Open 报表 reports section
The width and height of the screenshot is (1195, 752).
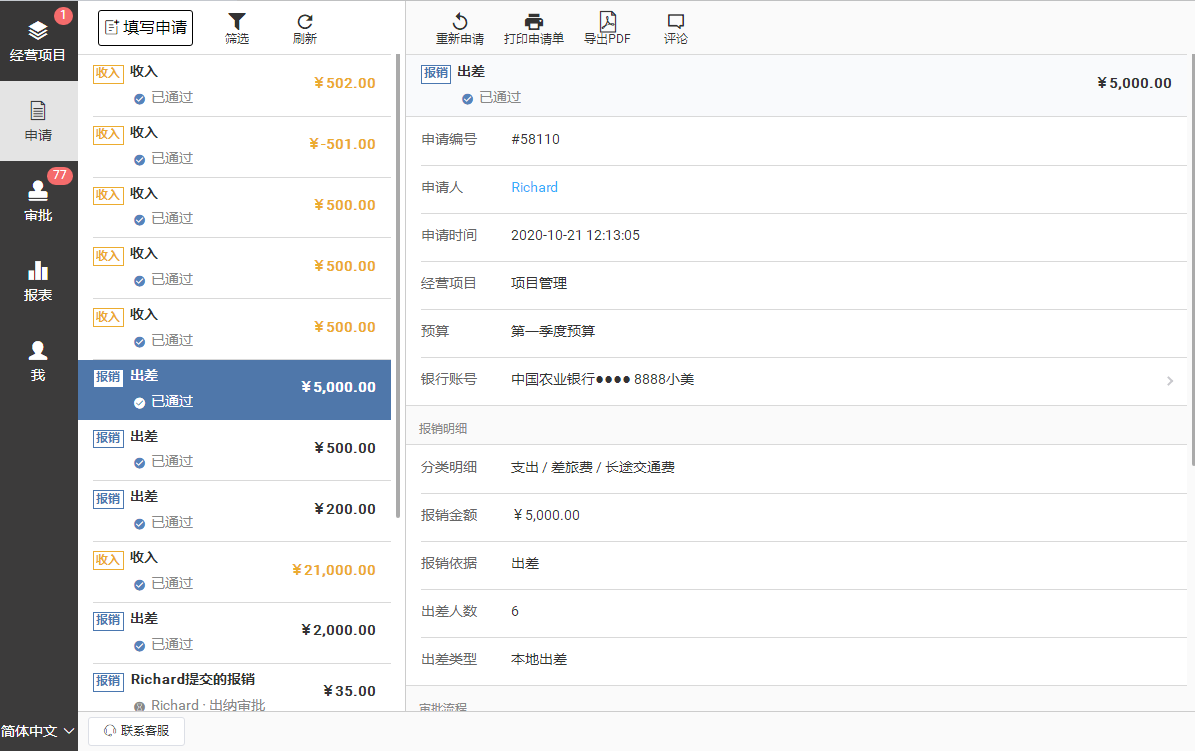point(38,281)
